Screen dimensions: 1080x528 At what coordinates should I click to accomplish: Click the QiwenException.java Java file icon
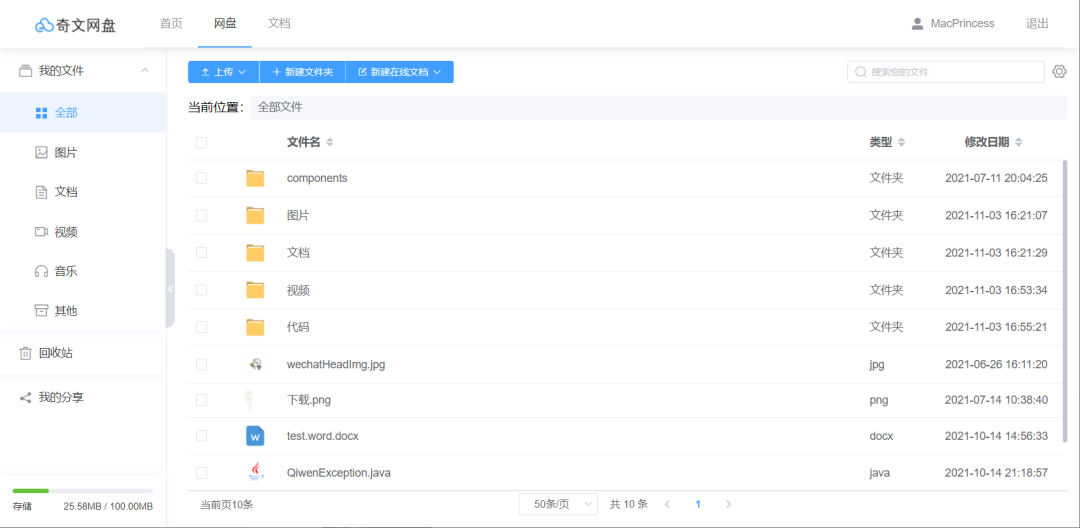255,472
